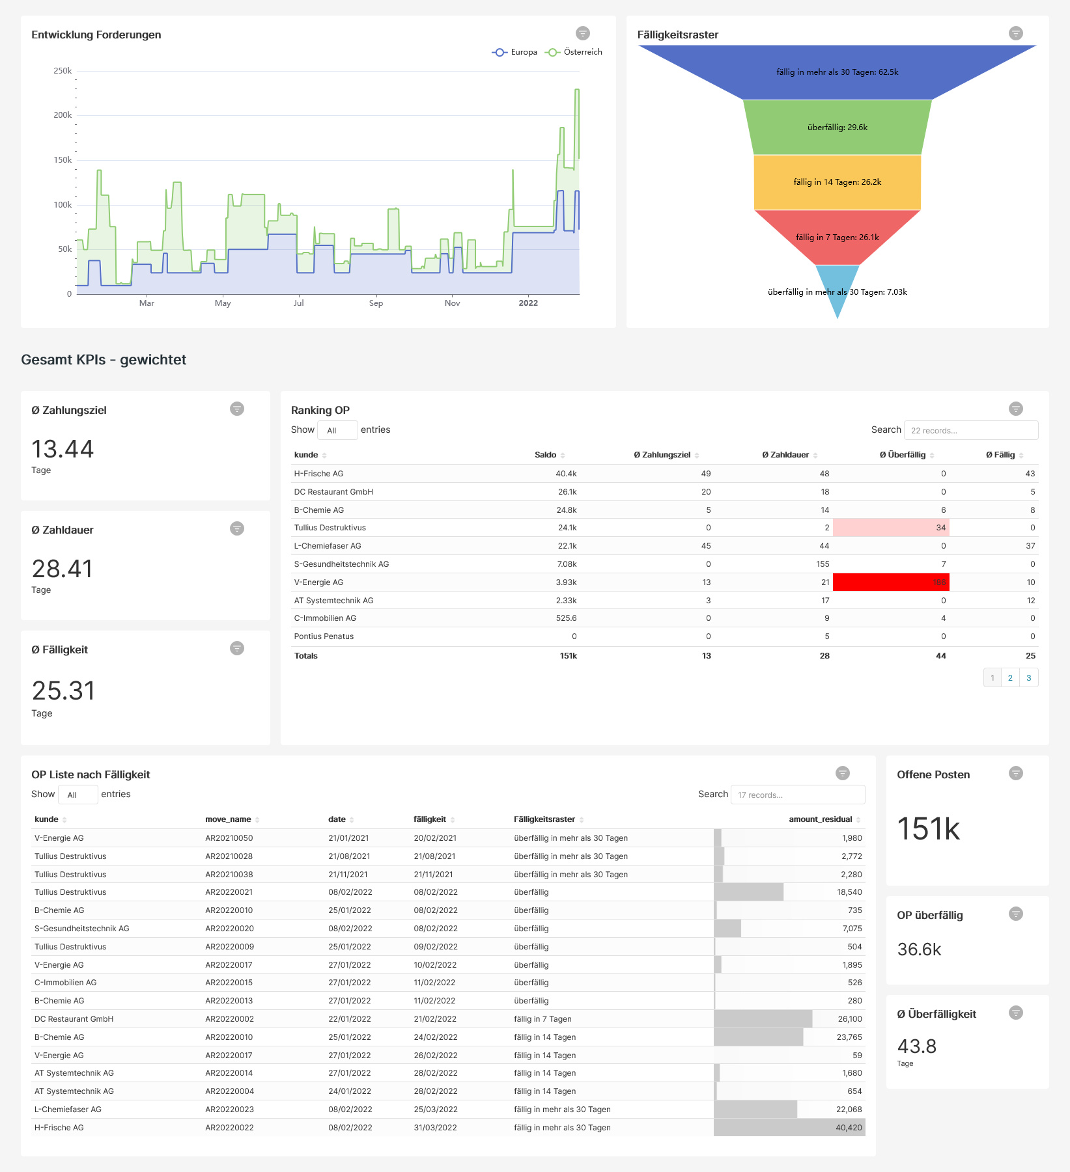Go to page 3 of the Ranking OP table
Screen dimensions: 1070x1172
[x=1028, y=677]
